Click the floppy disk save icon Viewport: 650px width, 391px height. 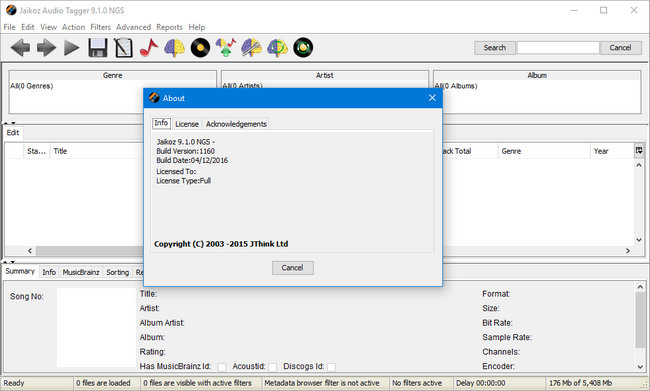click(97, 48)
